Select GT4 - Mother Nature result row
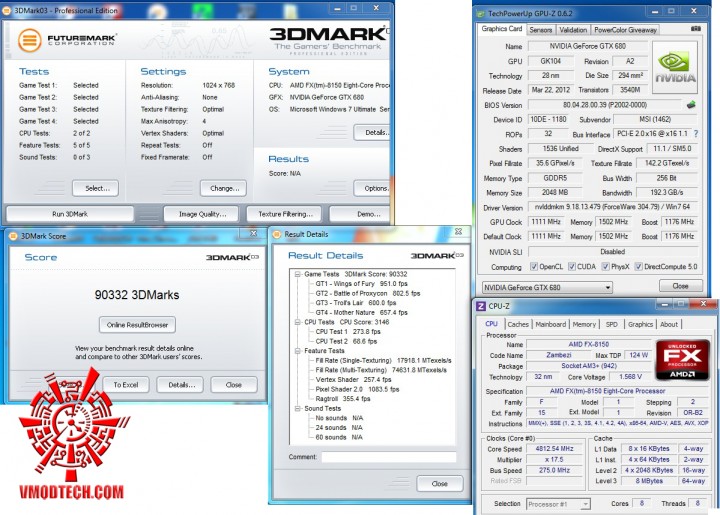This screenshot has height=515, width=720. tap(361, 312)
